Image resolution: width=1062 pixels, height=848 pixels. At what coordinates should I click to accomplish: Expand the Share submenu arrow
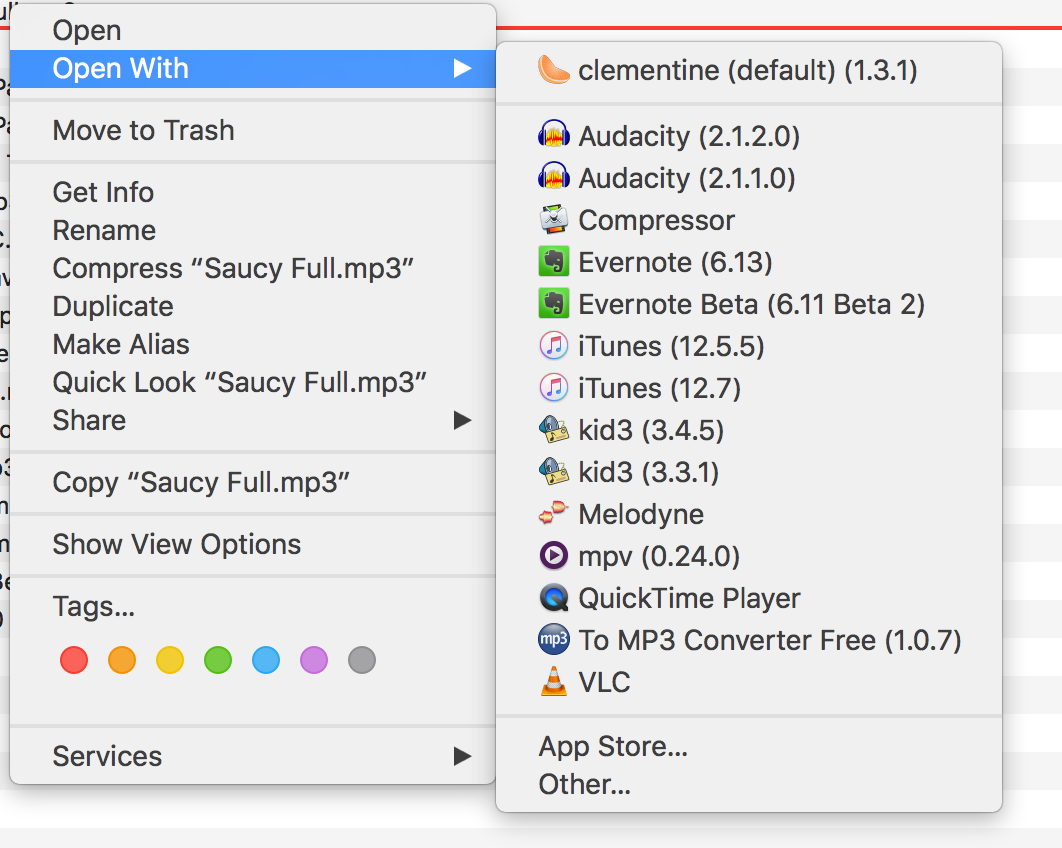(x=461, y=420)
